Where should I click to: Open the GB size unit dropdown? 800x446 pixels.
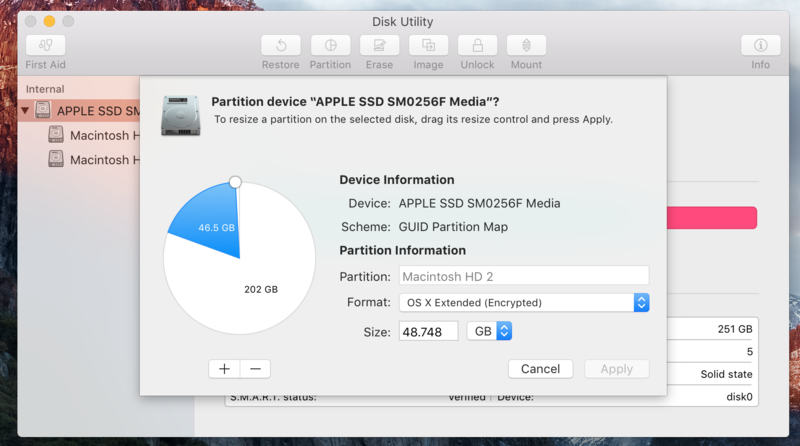click(x=489, y=331)
